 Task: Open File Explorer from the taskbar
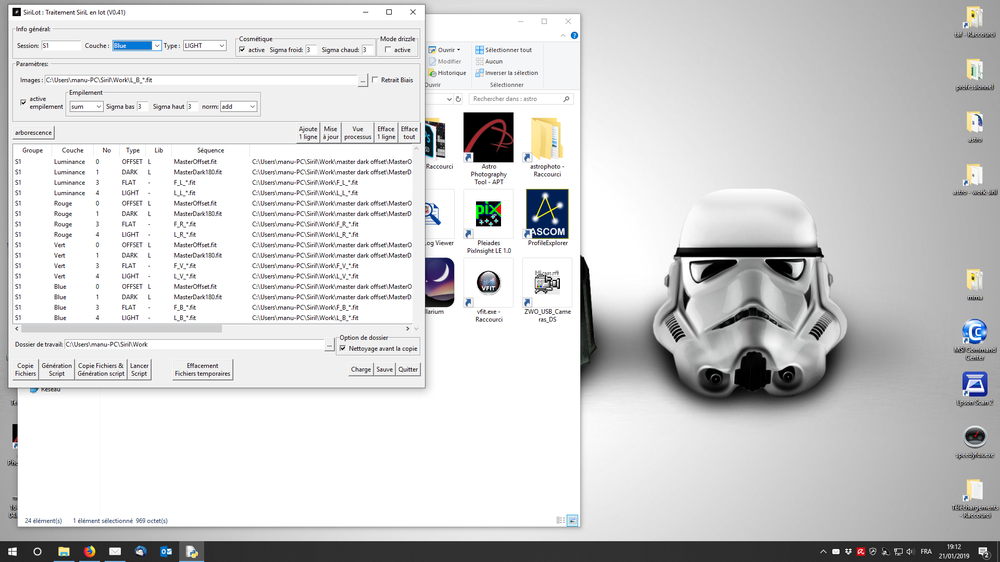pos(64,551)
